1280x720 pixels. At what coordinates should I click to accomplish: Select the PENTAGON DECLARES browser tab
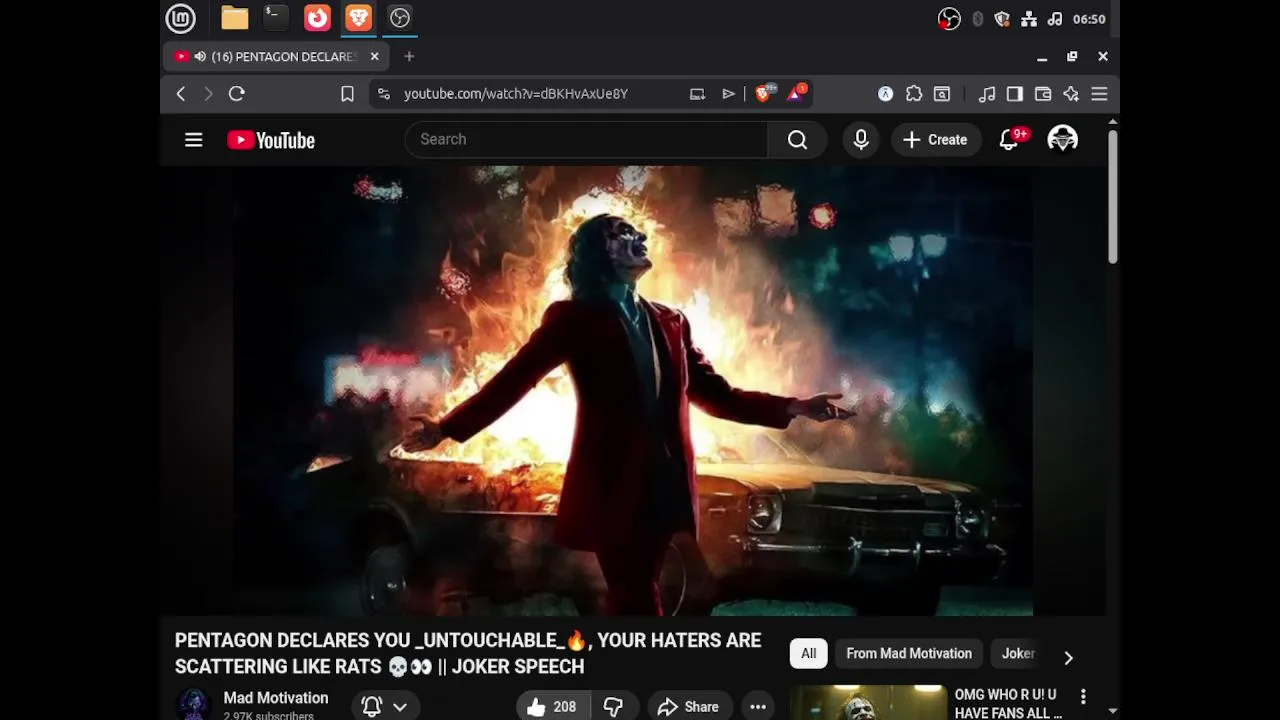tap(276, 57)
